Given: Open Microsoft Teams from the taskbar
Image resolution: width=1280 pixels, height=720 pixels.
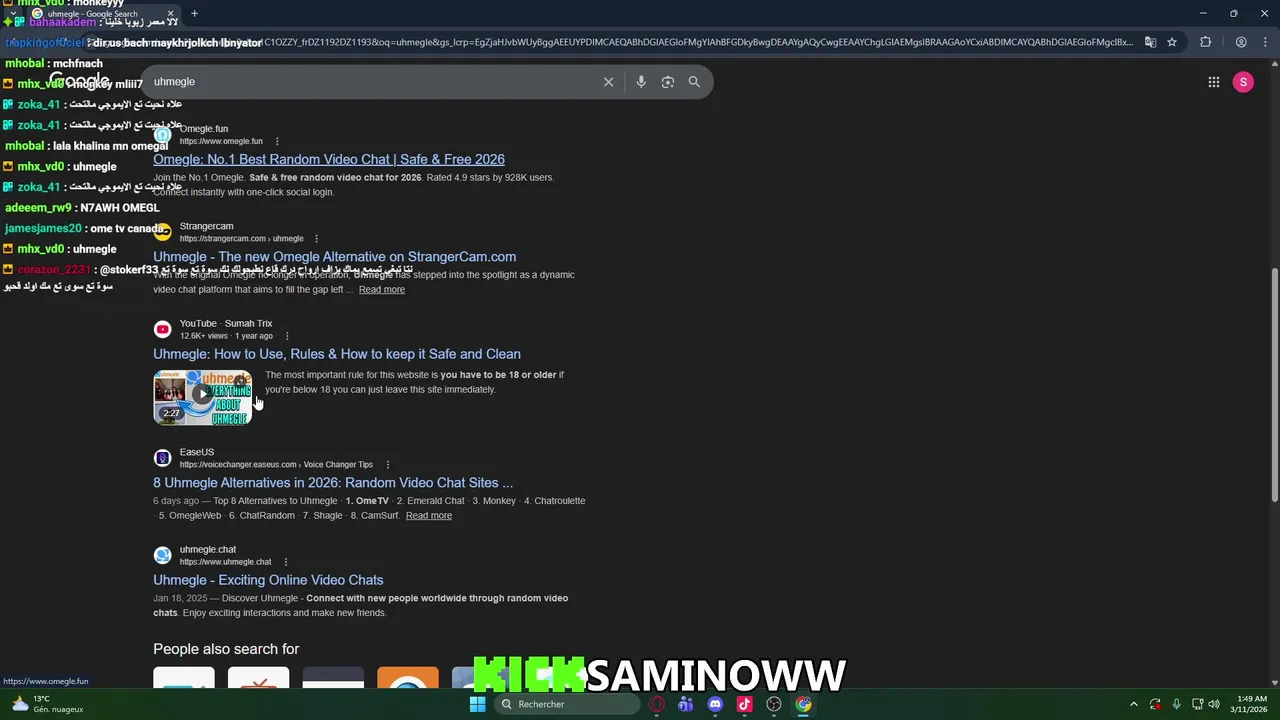Looking at the screenshot, I should tap(685, 704).
